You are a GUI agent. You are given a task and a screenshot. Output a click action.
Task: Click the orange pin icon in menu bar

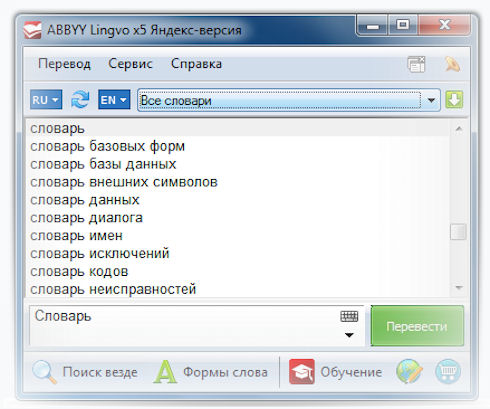tap(452, 64)
